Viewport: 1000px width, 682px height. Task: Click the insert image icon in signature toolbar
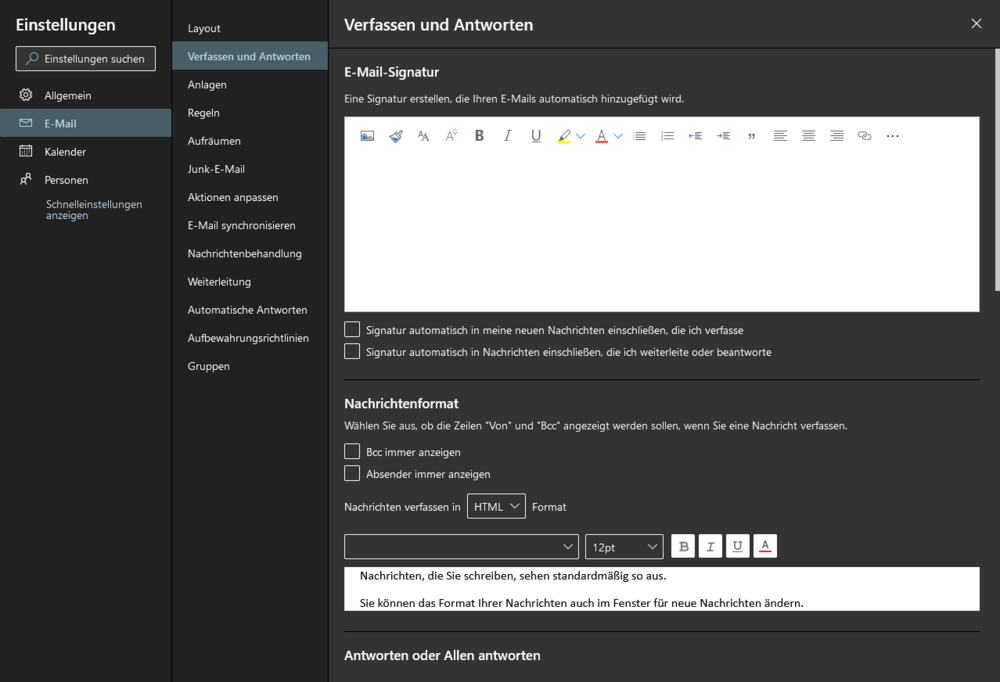(367, 136)
